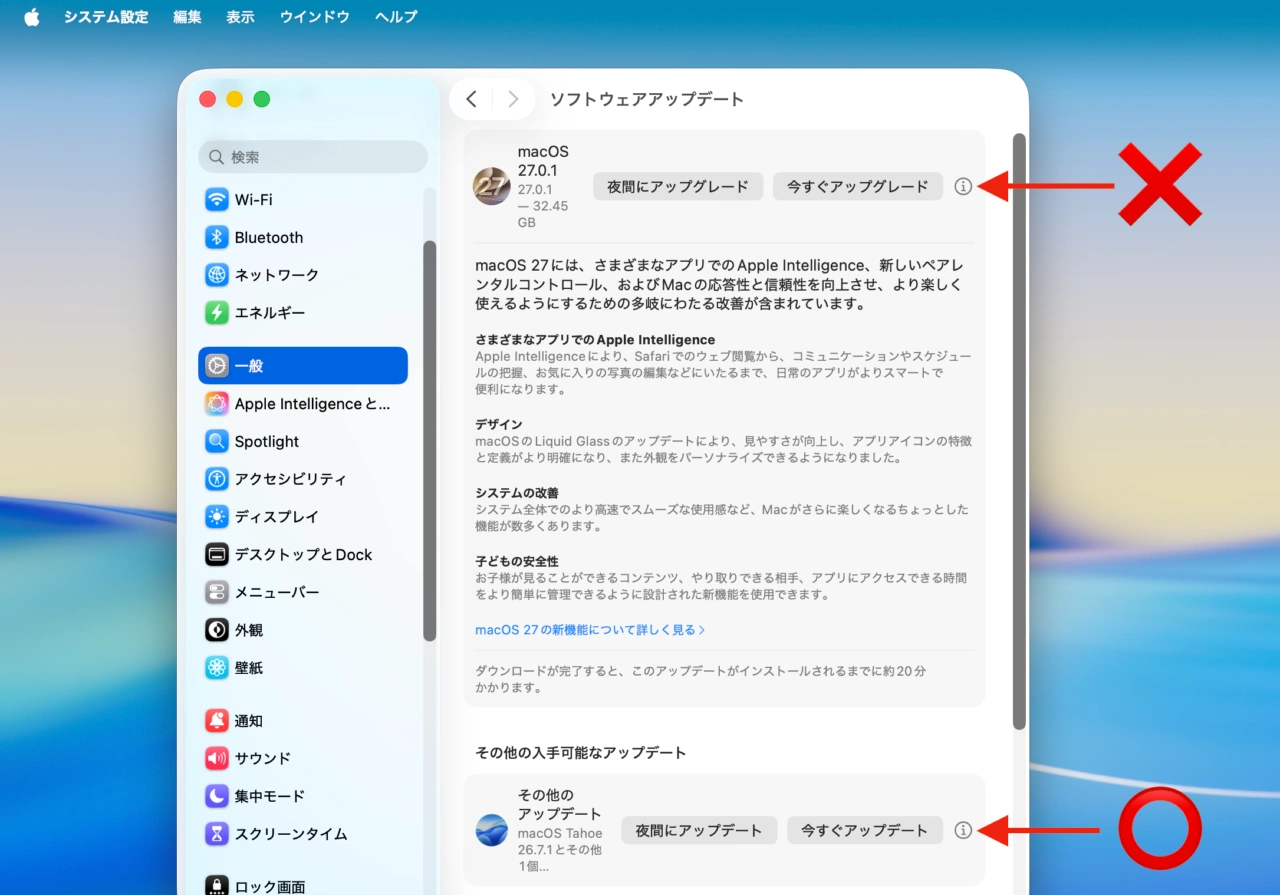Select the 集中モード moon icon

(x=217, y=796)
